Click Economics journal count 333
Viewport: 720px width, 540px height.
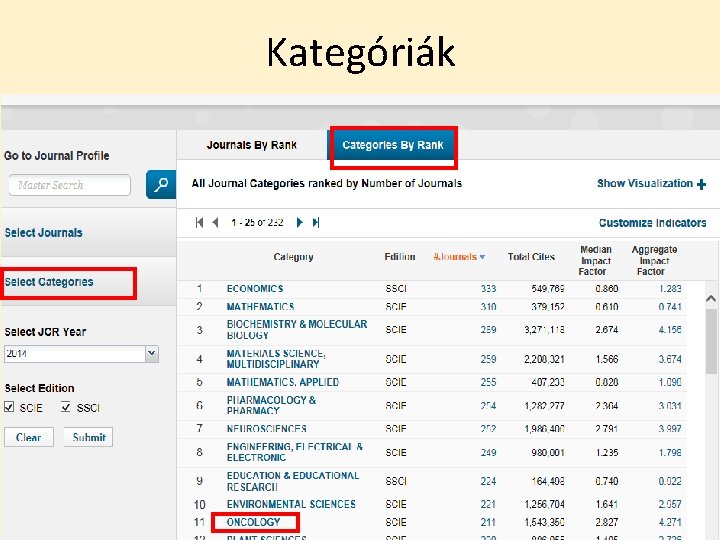point(488,289)
